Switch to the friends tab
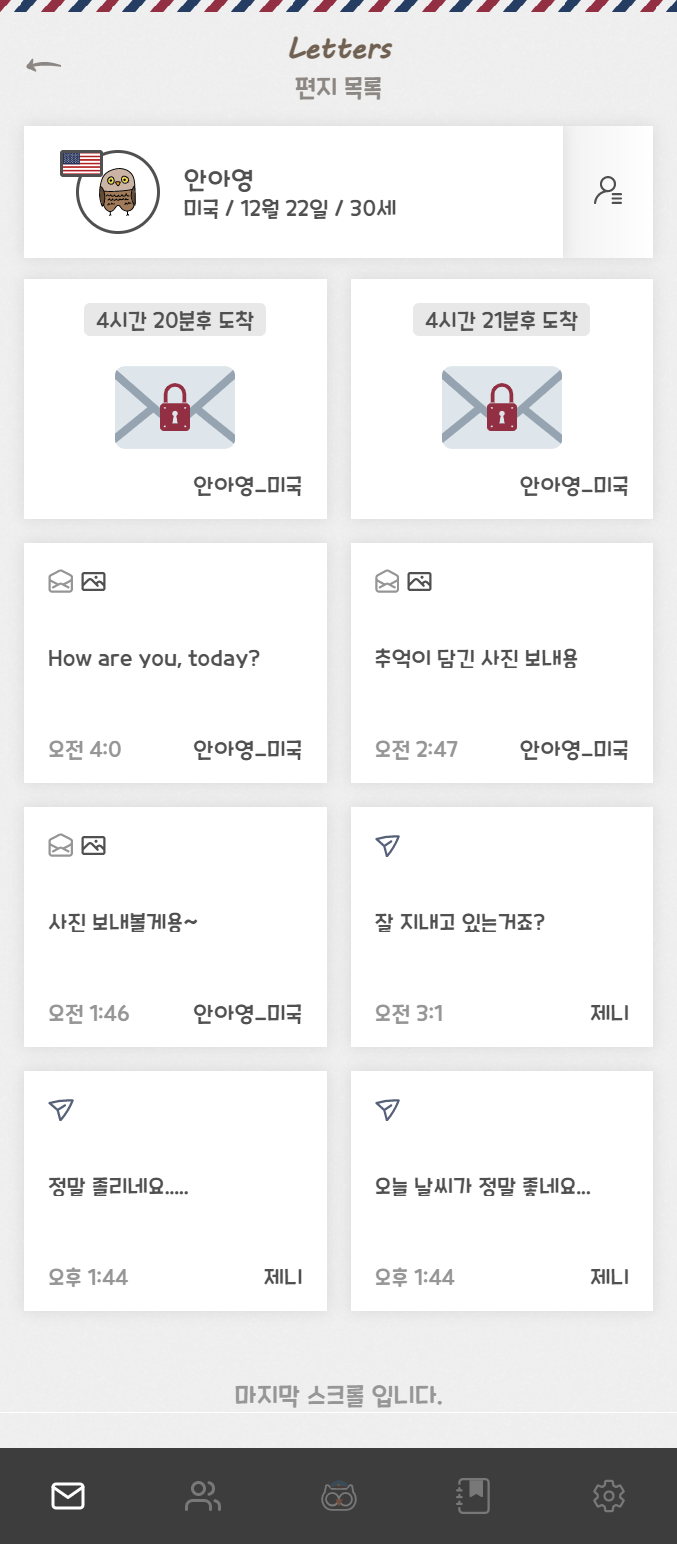Screen dimensions: 677x1544 click(x=203, y=1496)
